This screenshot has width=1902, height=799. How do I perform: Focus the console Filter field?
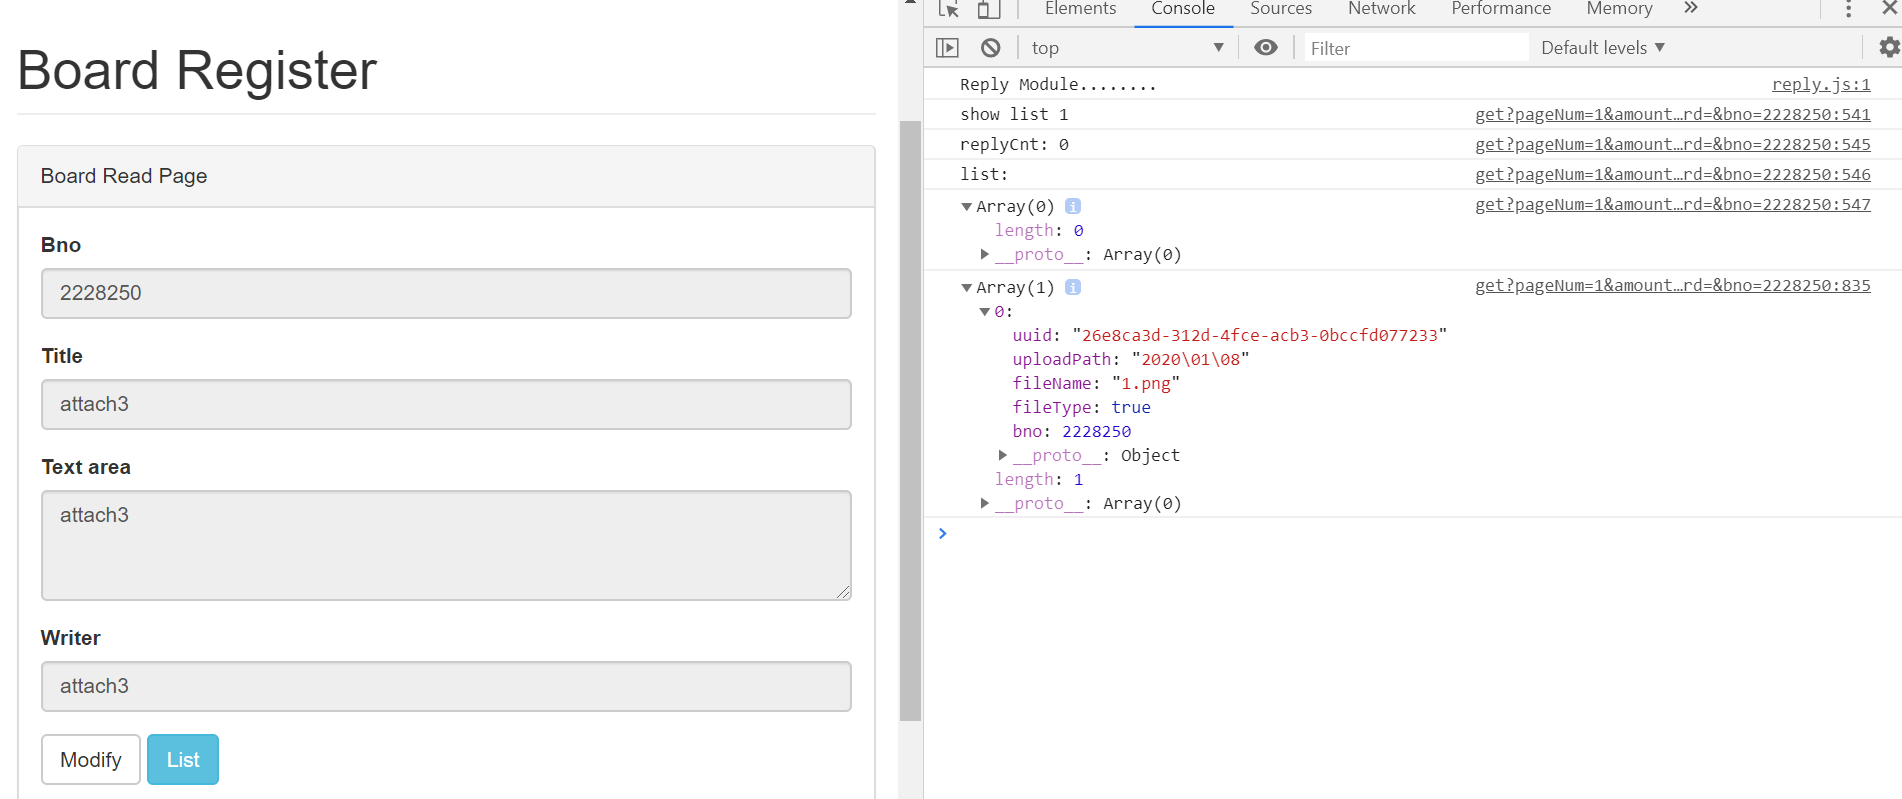1416,48
